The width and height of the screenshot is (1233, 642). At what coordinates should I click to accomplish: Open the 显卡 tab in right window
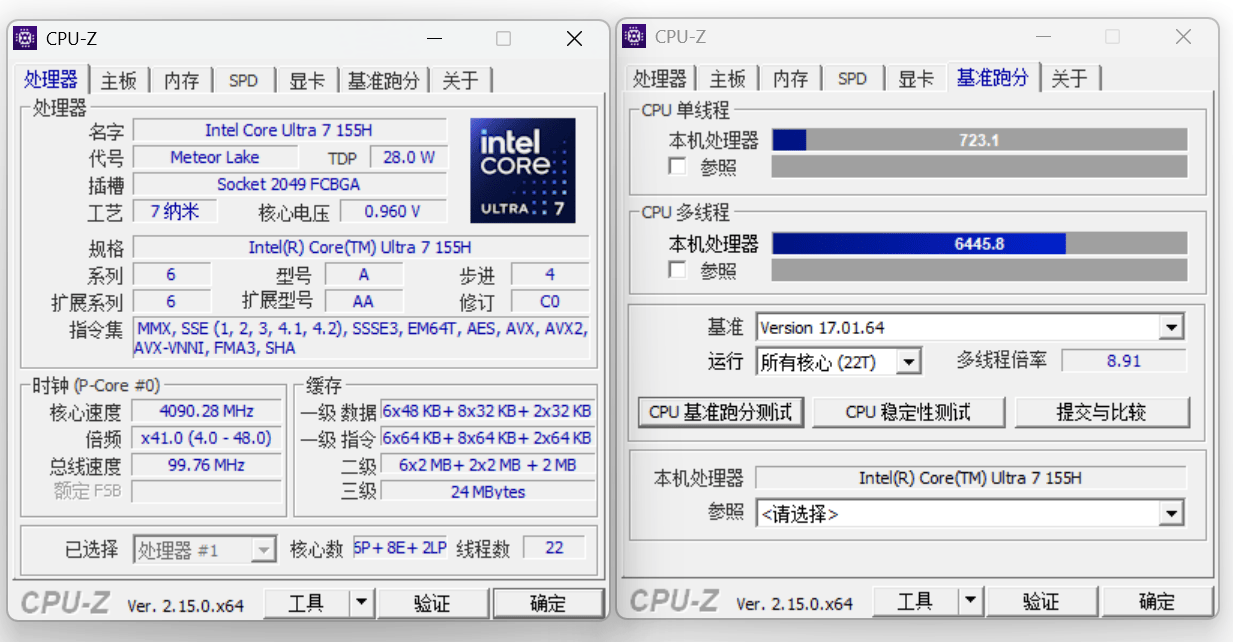click(915, 78)
